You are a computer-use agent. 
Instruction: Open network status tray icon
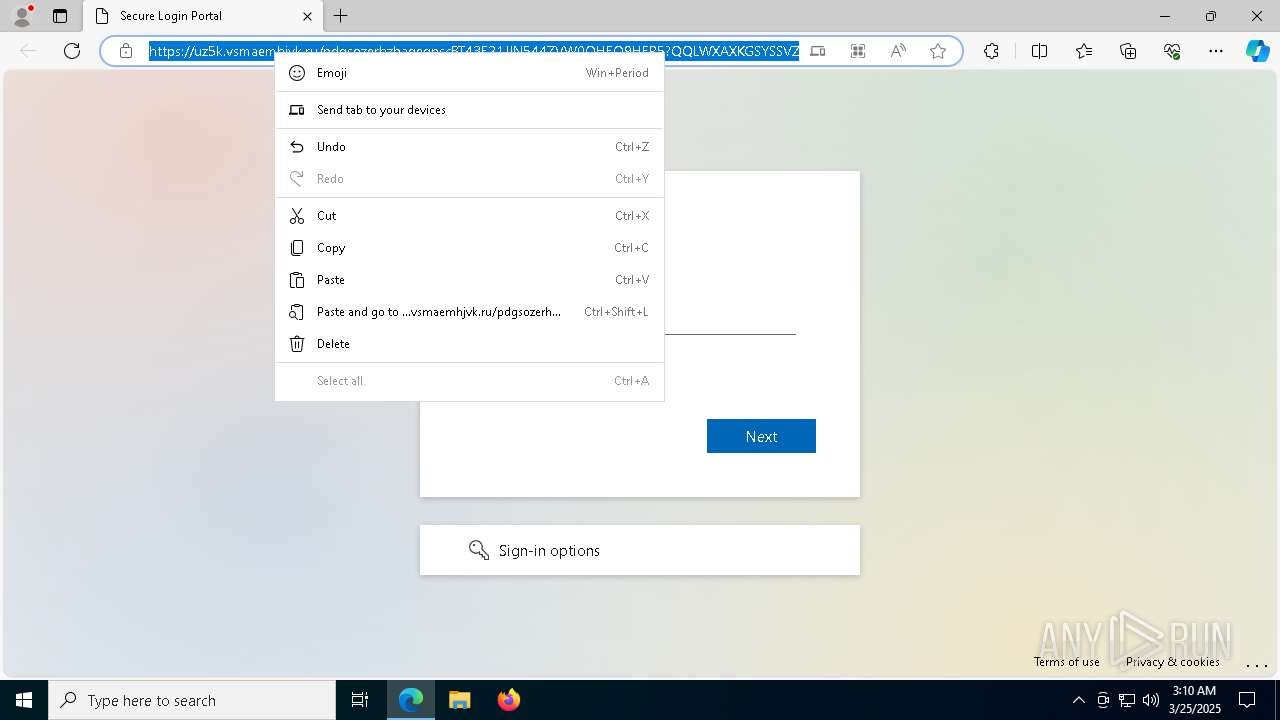click(x=1127, y=700)
